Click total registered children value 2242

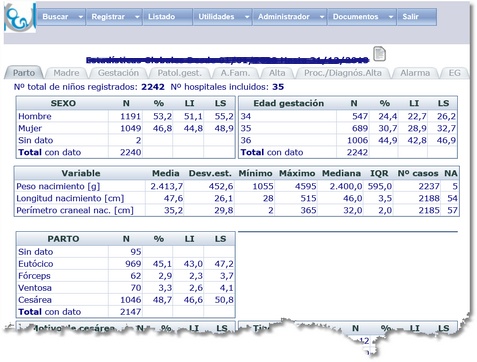click(x=153, y=87)
